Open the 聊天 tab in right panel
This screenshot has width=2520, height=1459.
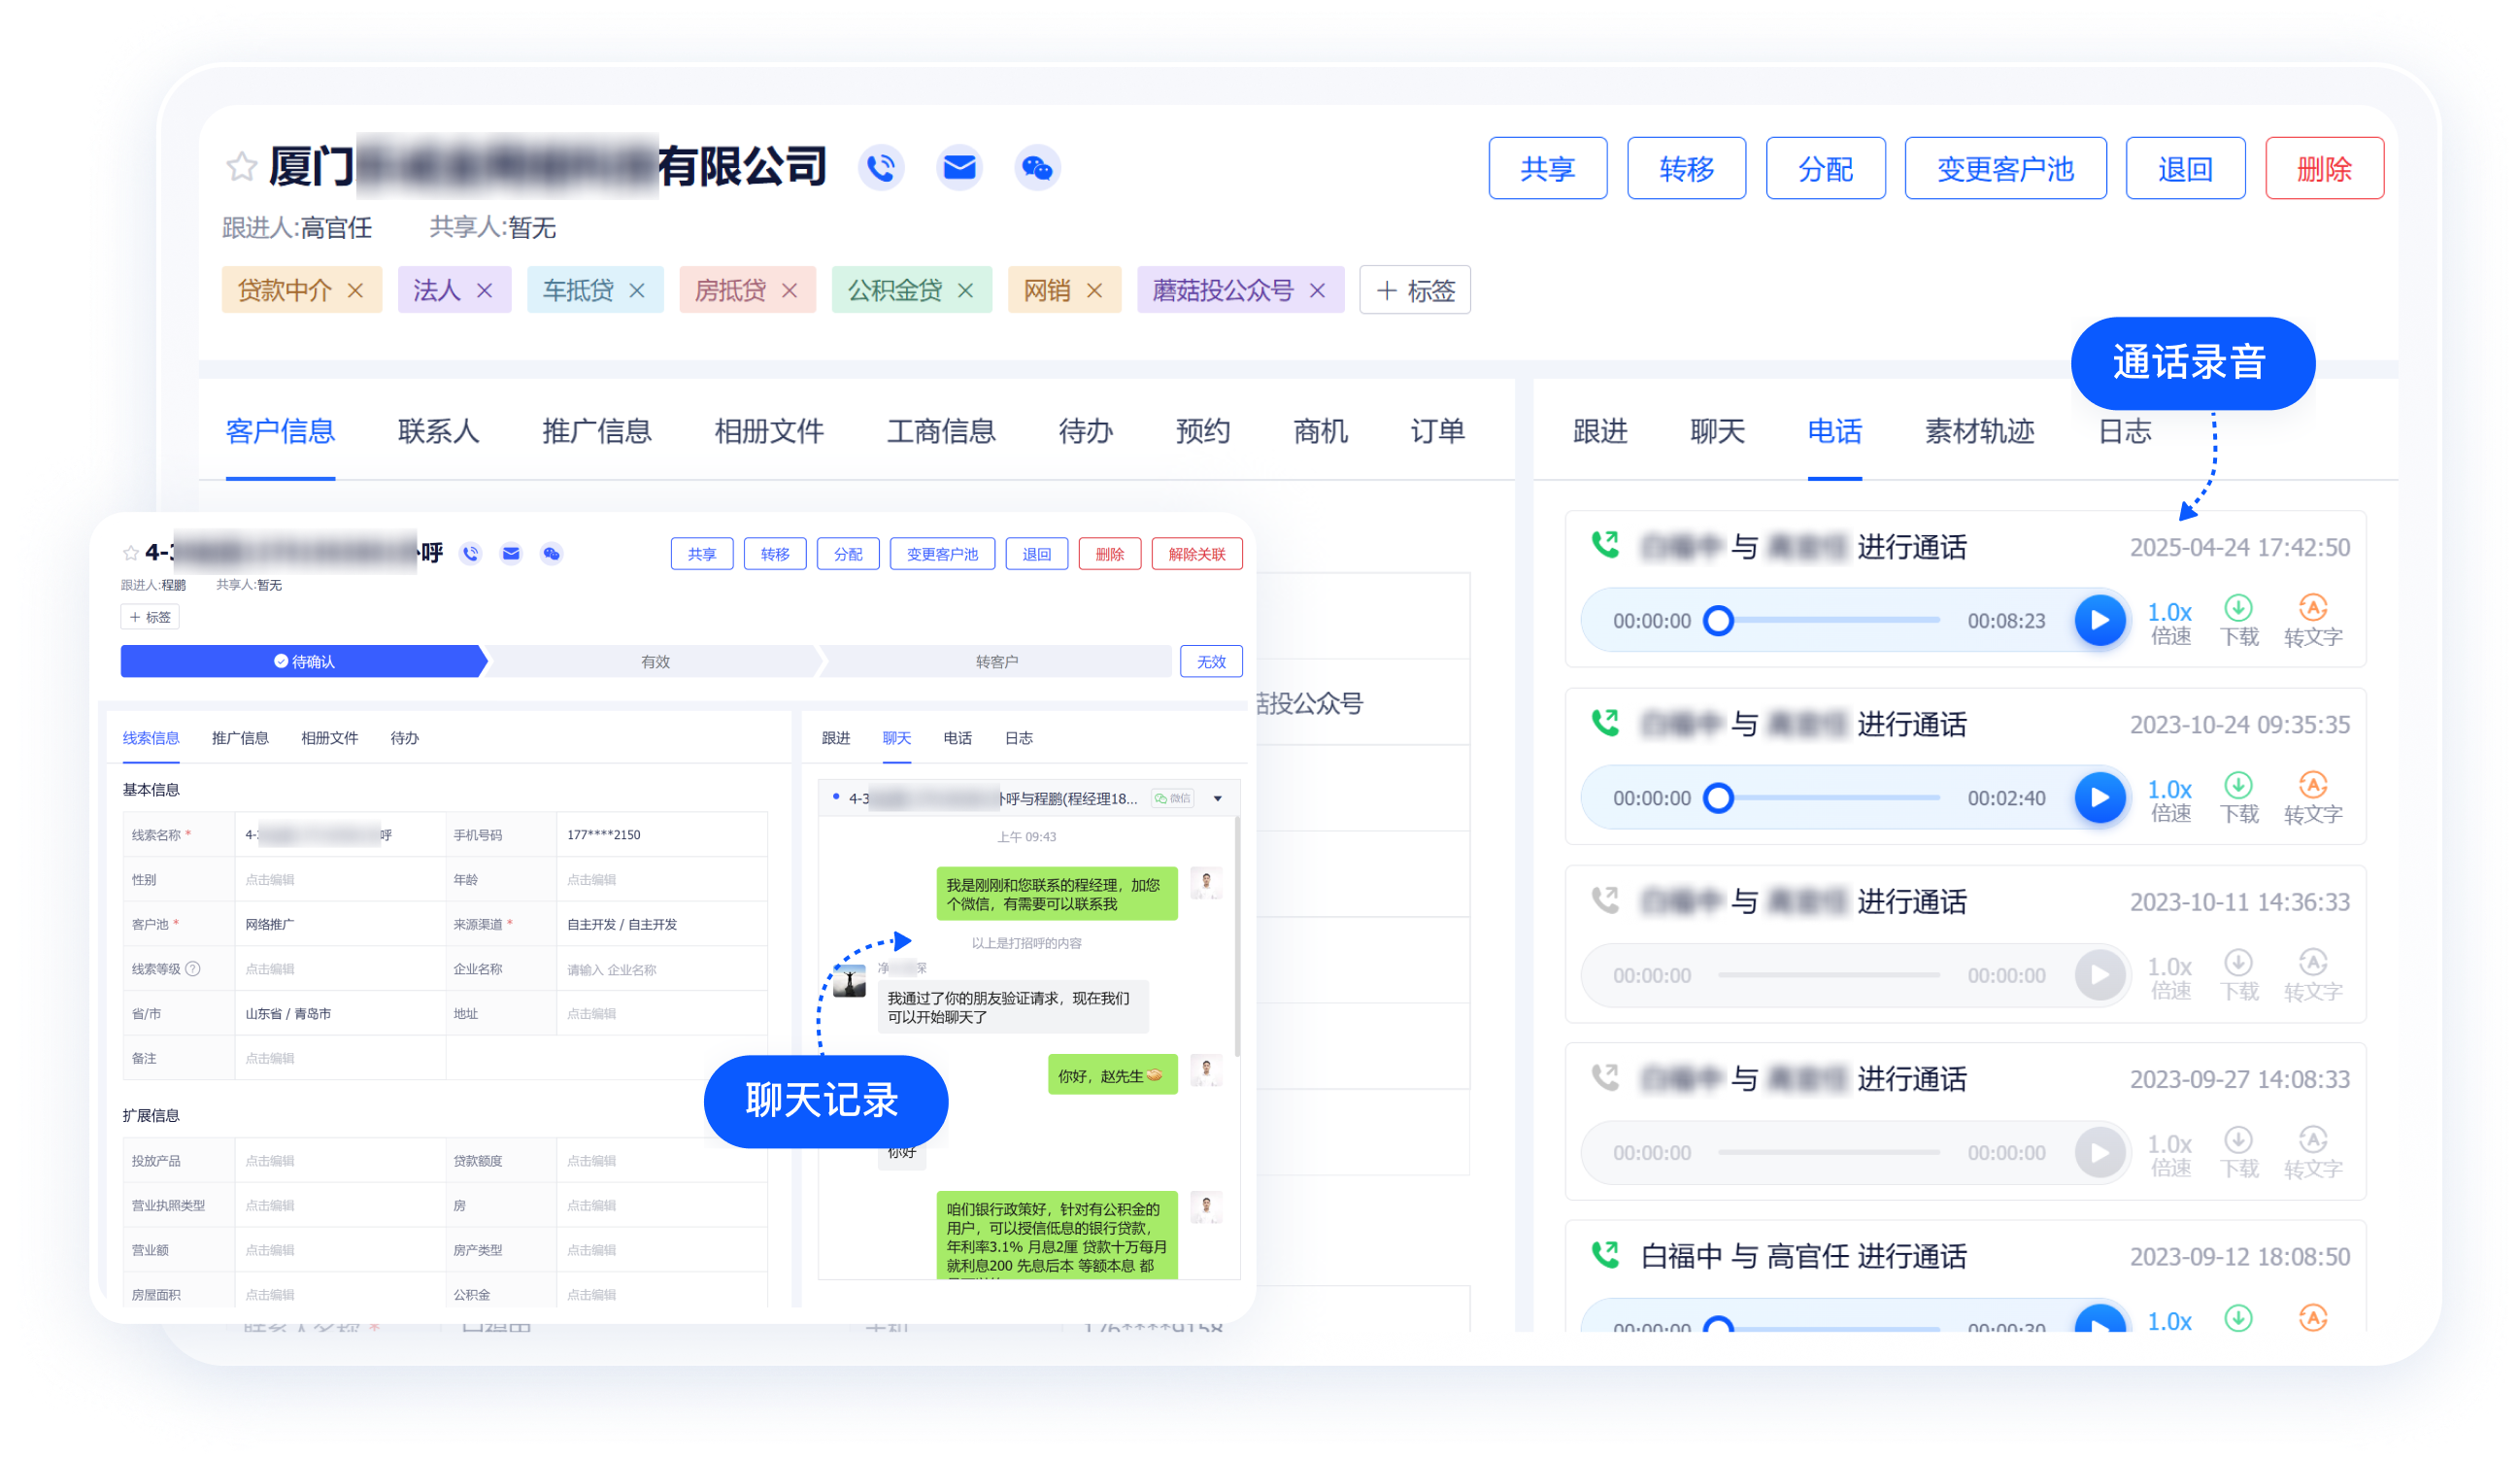[x=1717, y=432]
